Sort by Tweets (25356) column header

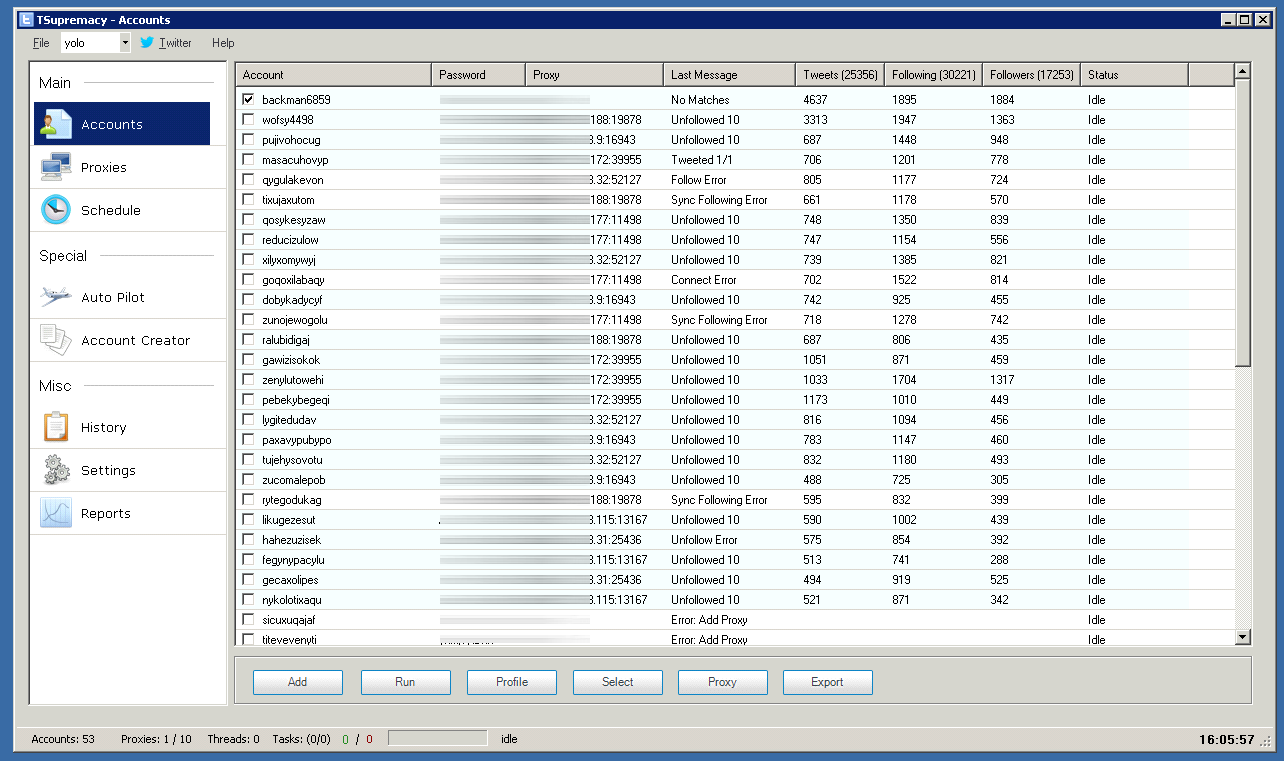click(x=840, y=75)
